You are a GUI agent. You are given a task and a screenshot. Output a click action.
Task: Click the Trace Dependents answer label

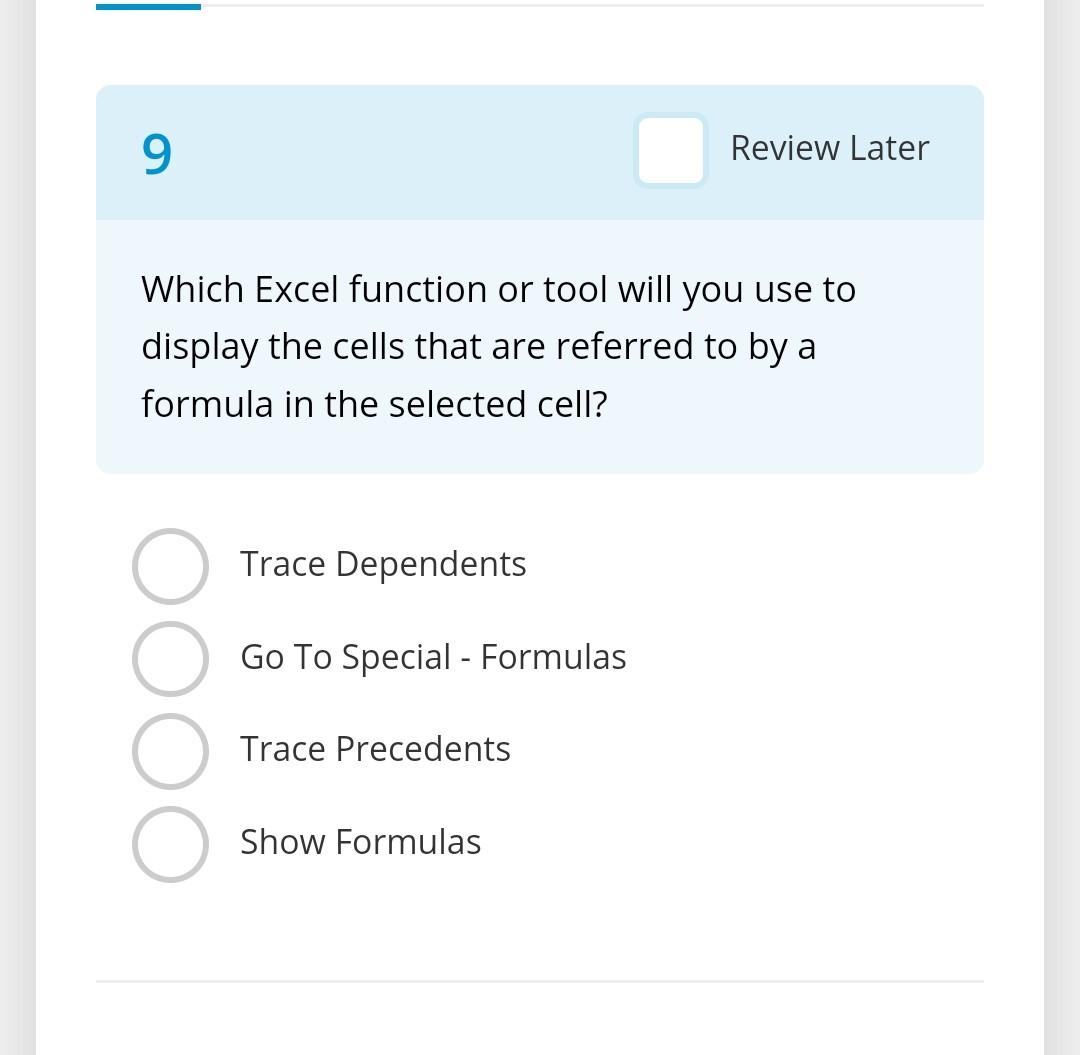click(383, 563)
